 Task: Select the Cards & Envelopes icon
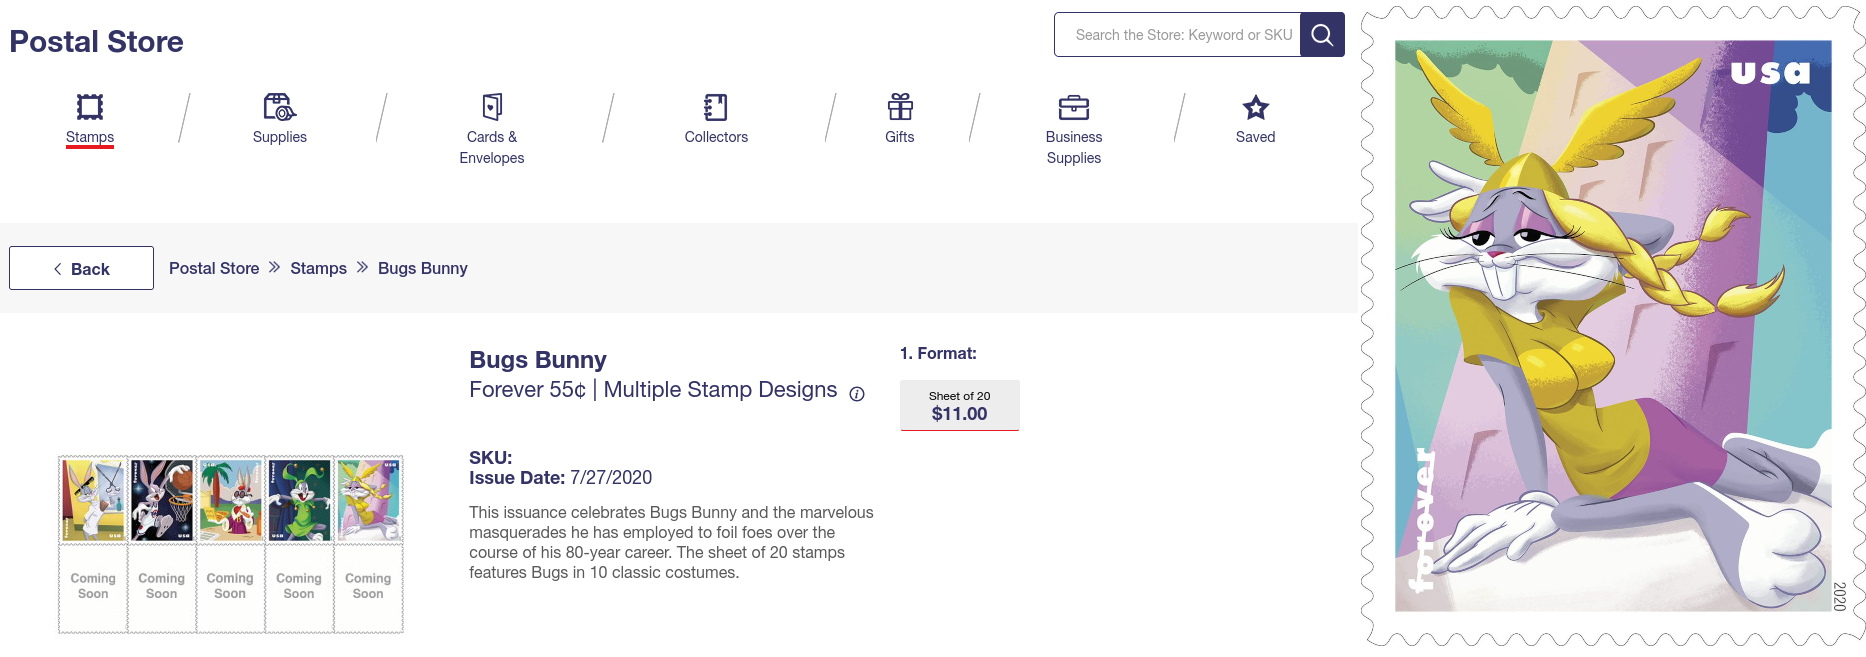[492, 107]
